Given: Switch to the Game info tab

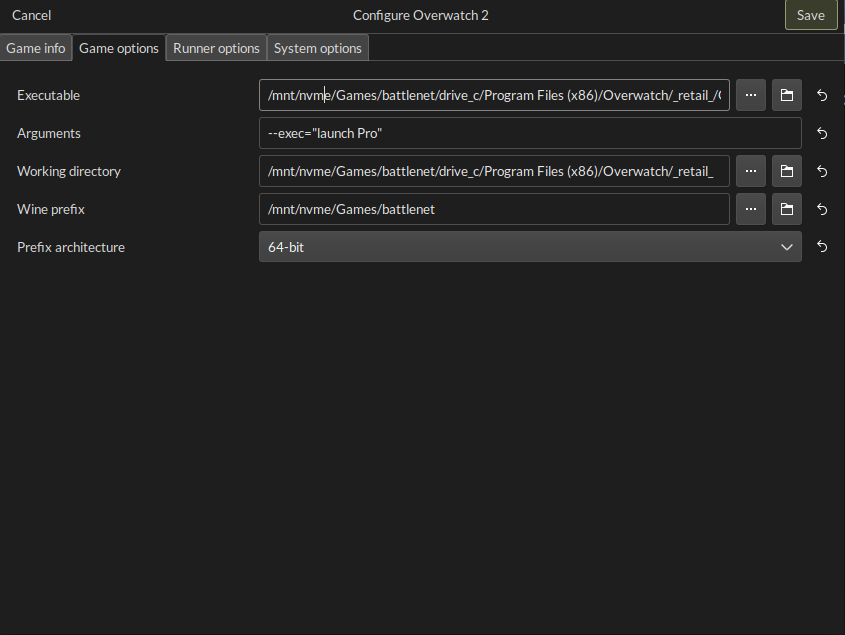Looking at the screenshot, I should [x=36, y=48].
